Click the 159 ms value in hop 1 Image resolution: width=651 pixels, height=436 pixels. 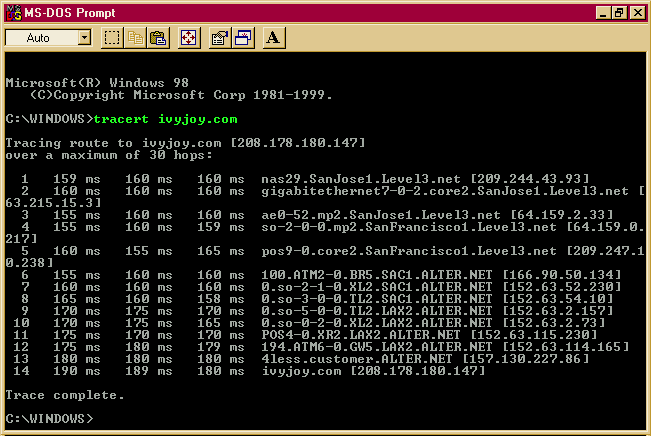point(76,179)
